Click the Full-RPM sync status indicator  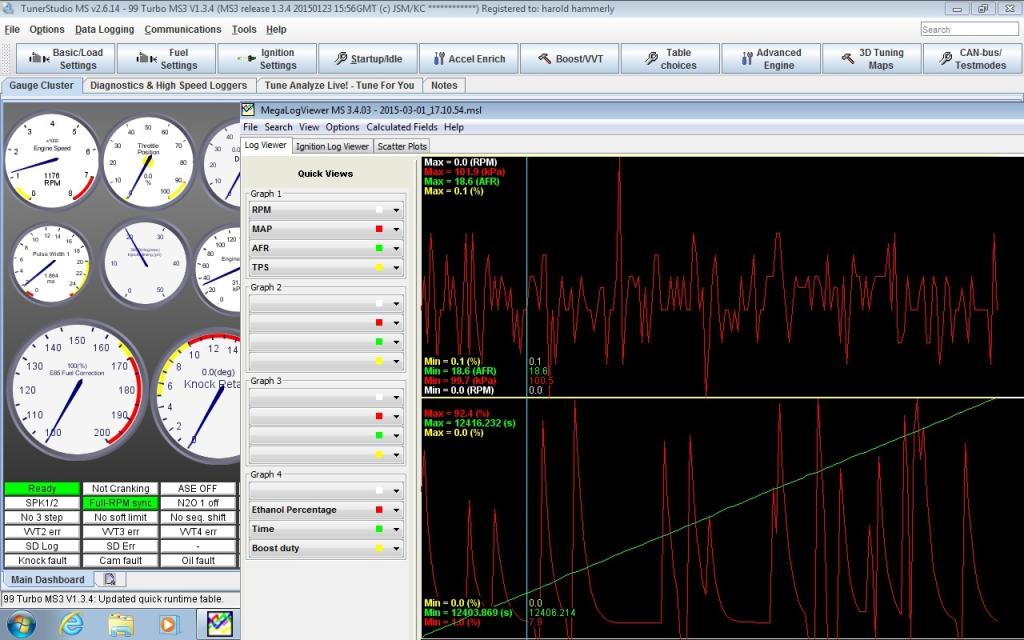coord(119,503)
